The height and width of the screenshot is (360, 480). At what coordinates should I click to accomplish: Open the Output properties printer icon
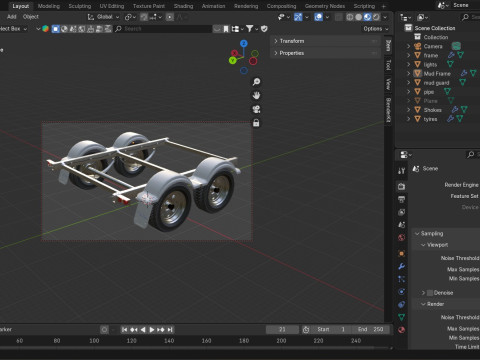401,199
